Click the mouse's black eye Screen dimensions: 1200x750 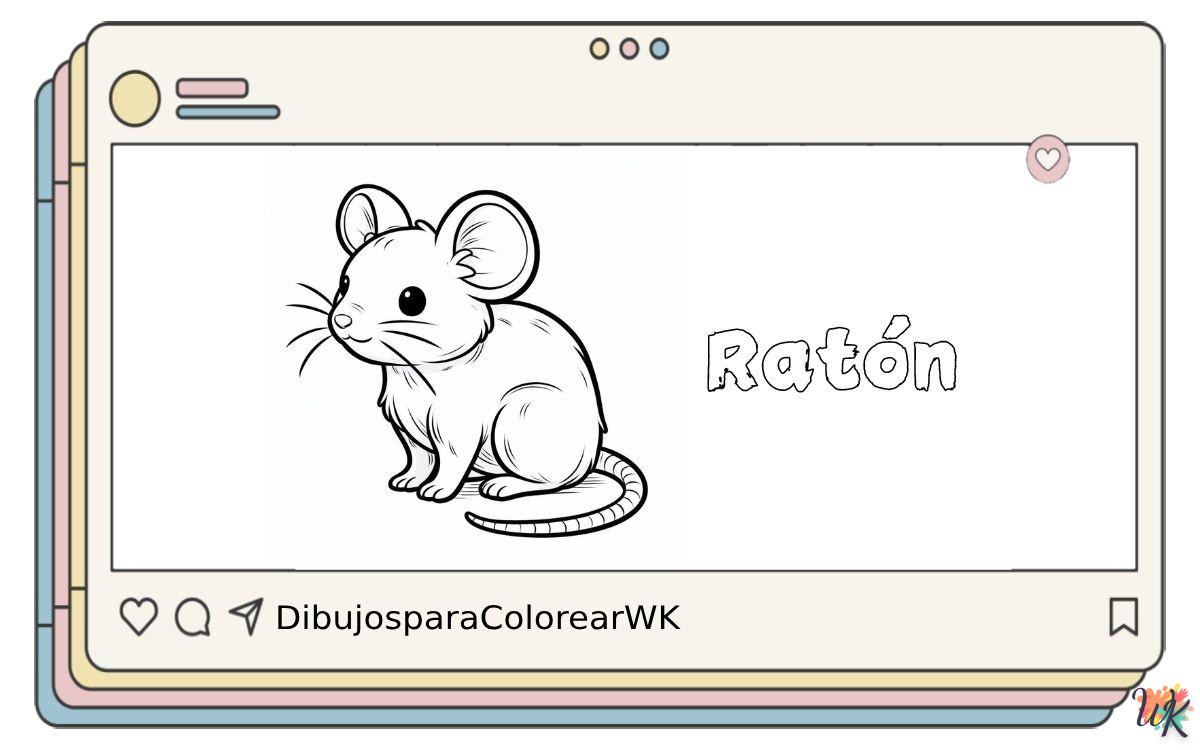[x=412, y=300]
